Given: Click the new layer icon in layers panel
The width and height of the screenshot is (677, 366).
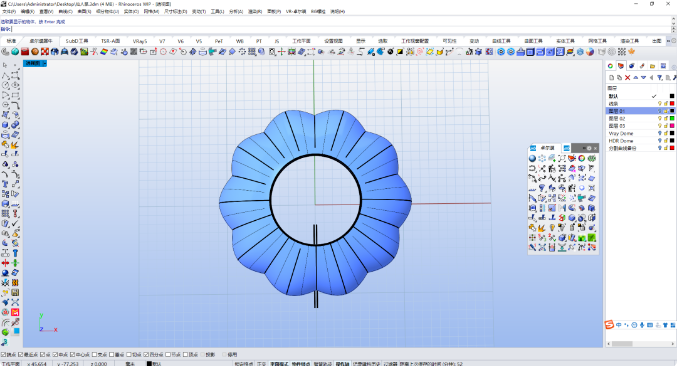Looking at the screenshot, I should [x=611, y=78].
